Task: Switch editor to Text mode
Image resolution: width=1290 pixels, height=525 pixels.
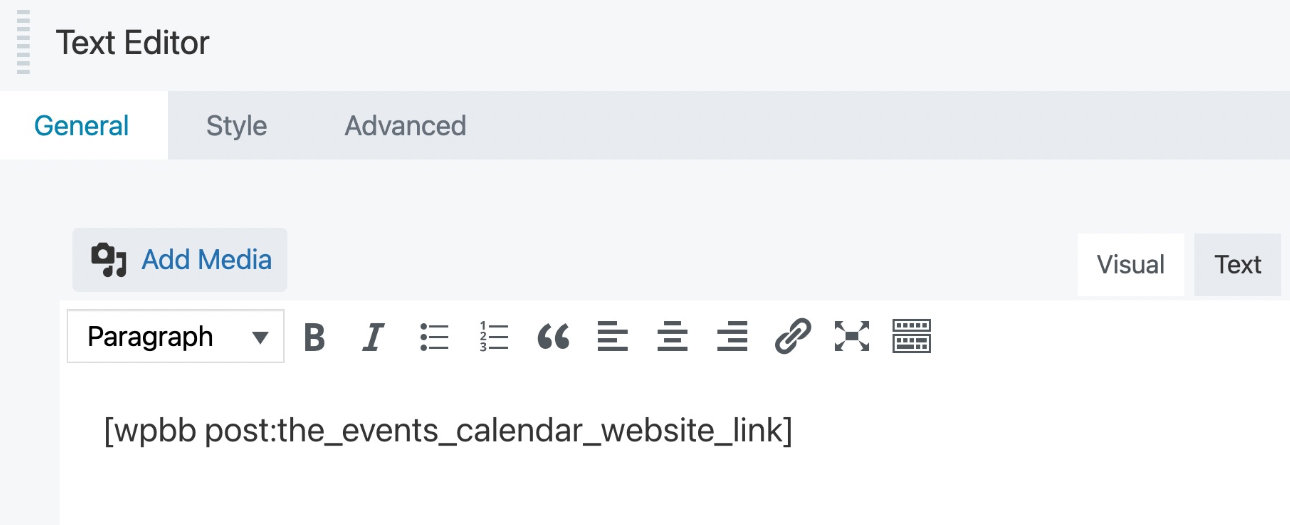Action: point(1237,265)
